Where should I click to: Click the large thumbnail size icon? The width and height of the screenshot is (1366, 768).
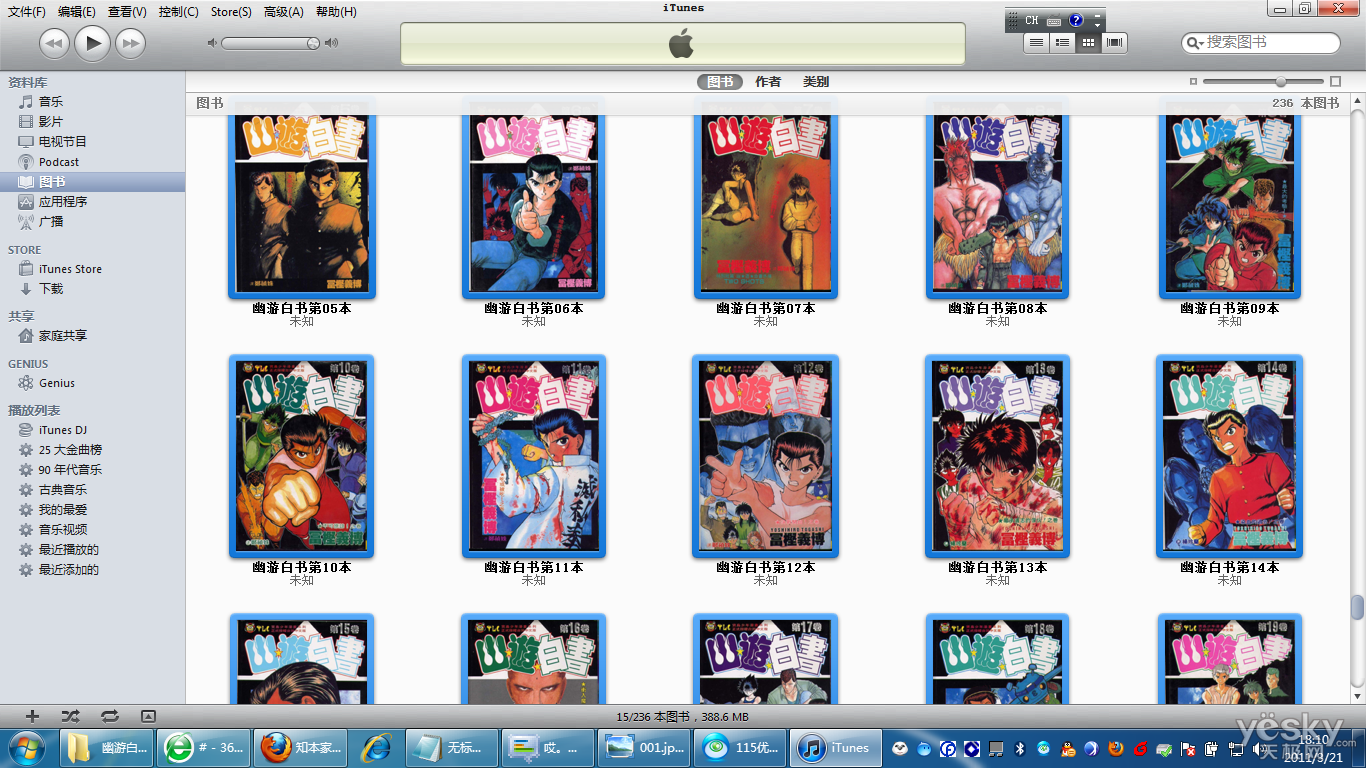pos(1335,81)
